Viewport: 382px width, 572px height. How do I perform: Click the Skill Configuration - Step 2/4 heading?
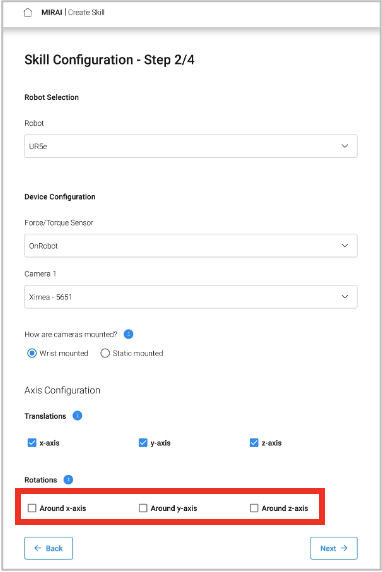[x=109, y=60]
